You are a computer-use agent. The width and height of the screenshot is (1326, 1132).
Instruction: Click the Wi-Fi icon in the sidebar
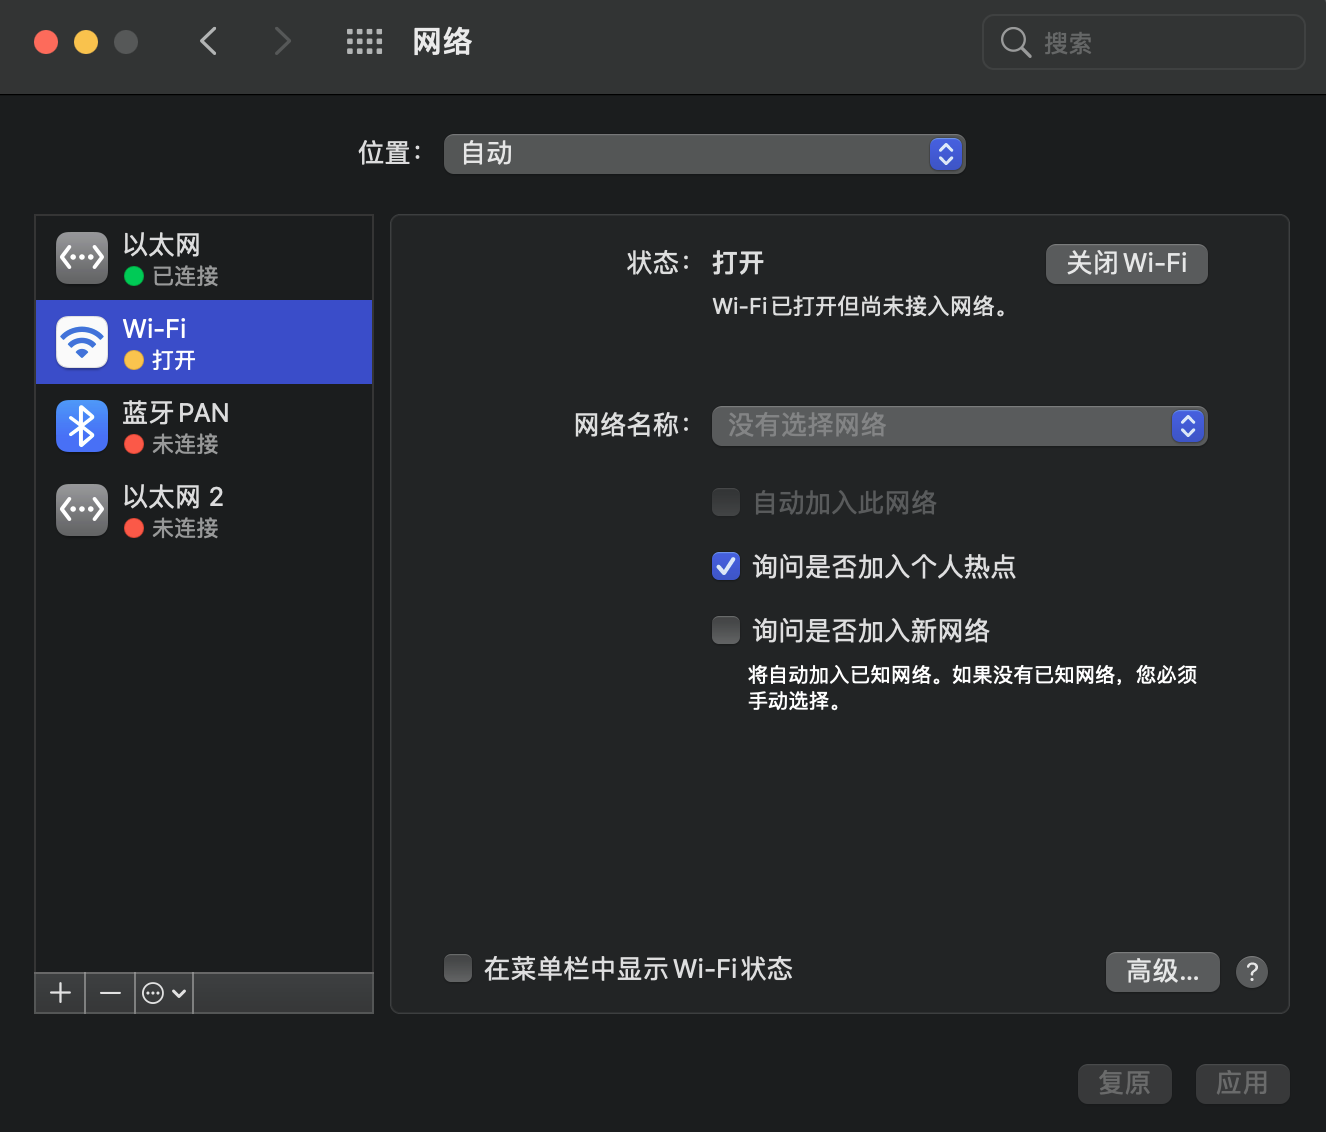(x=82, y=342)
